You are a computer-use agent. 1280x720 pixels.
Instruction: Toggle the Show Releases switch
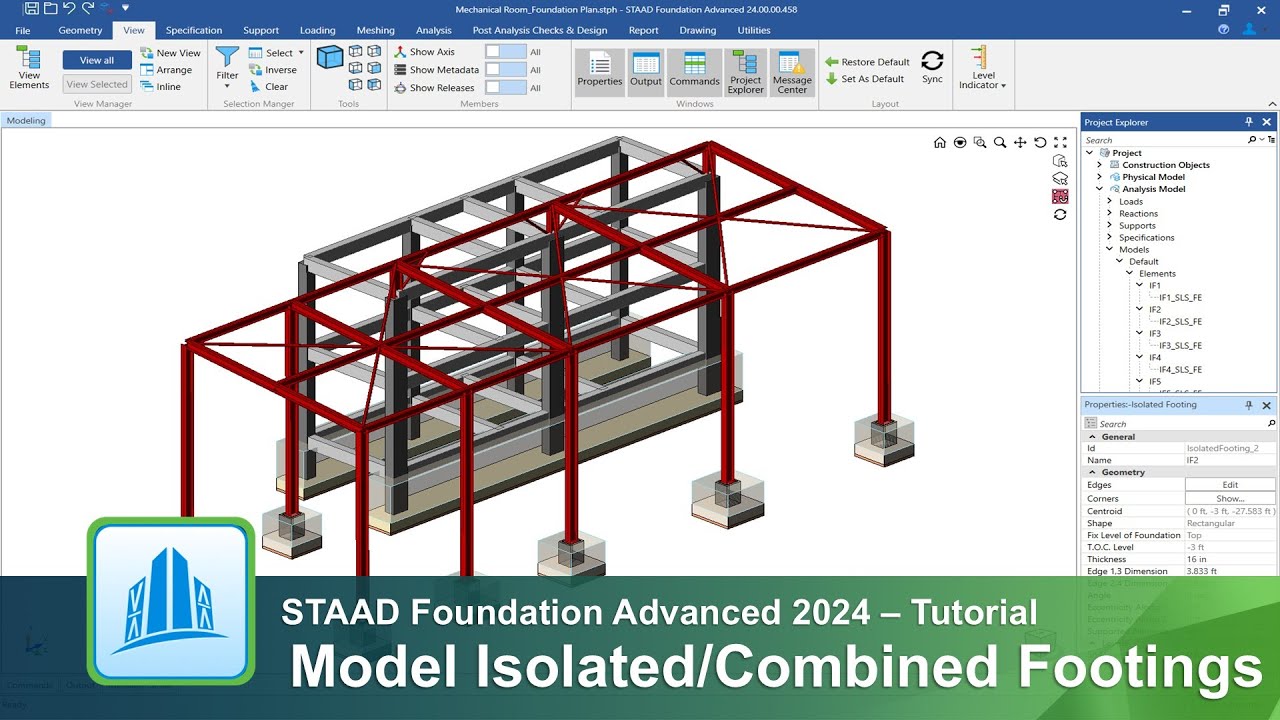point(506,88)
